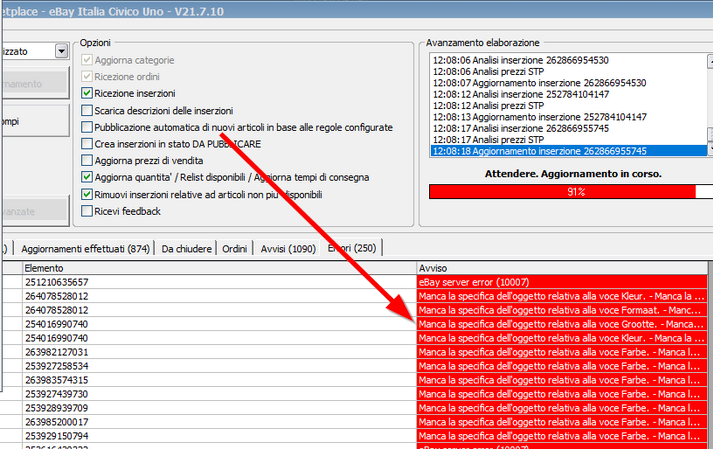Switch to the Ordini tab
The image size is (713, 449).
[235, 249]
